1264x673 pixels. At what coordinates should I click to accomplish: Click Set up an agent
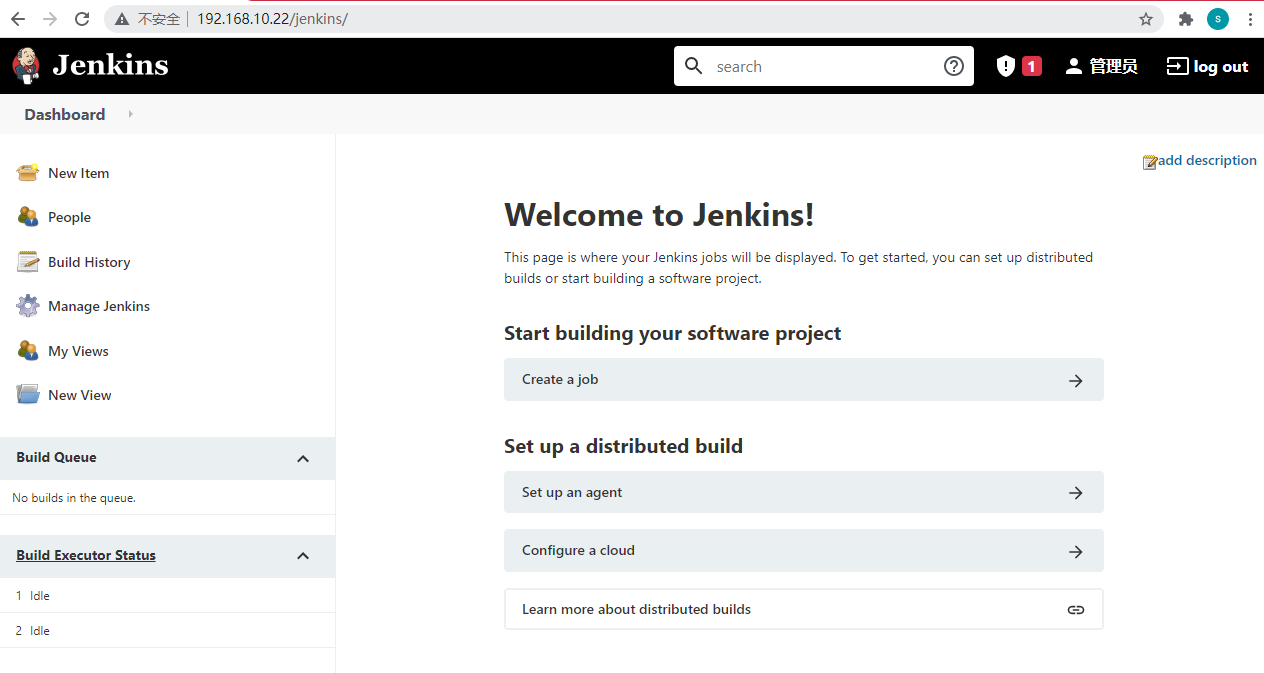pyautogui.click(x=803, y=492)
